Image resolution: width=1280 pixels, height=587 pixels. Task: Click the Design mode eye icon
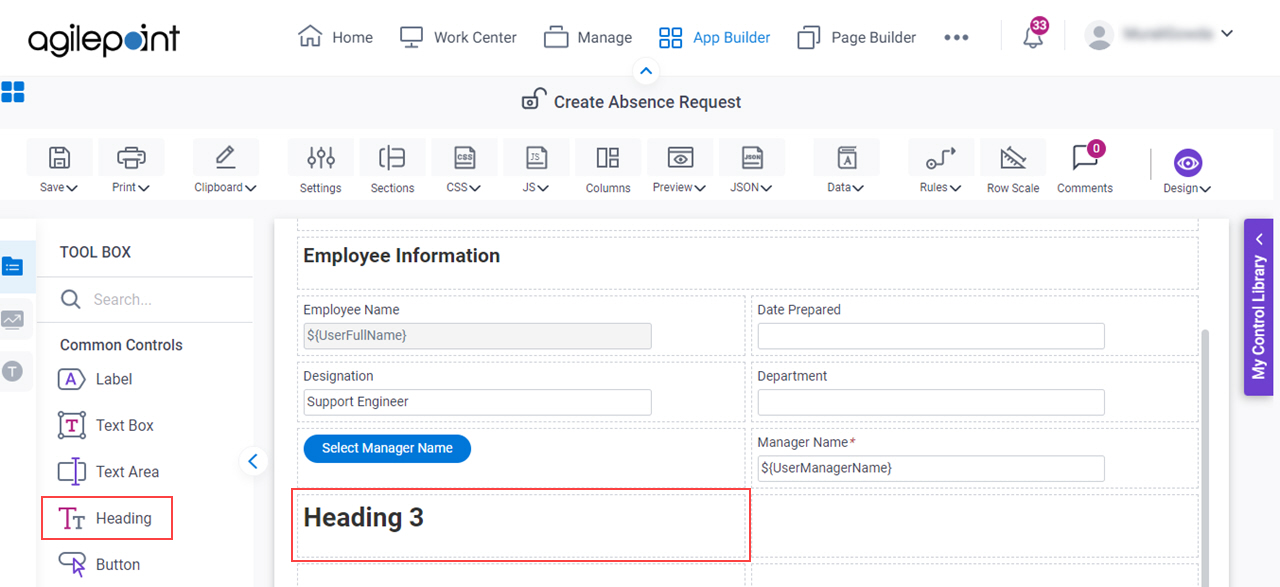pos(1188,163)
